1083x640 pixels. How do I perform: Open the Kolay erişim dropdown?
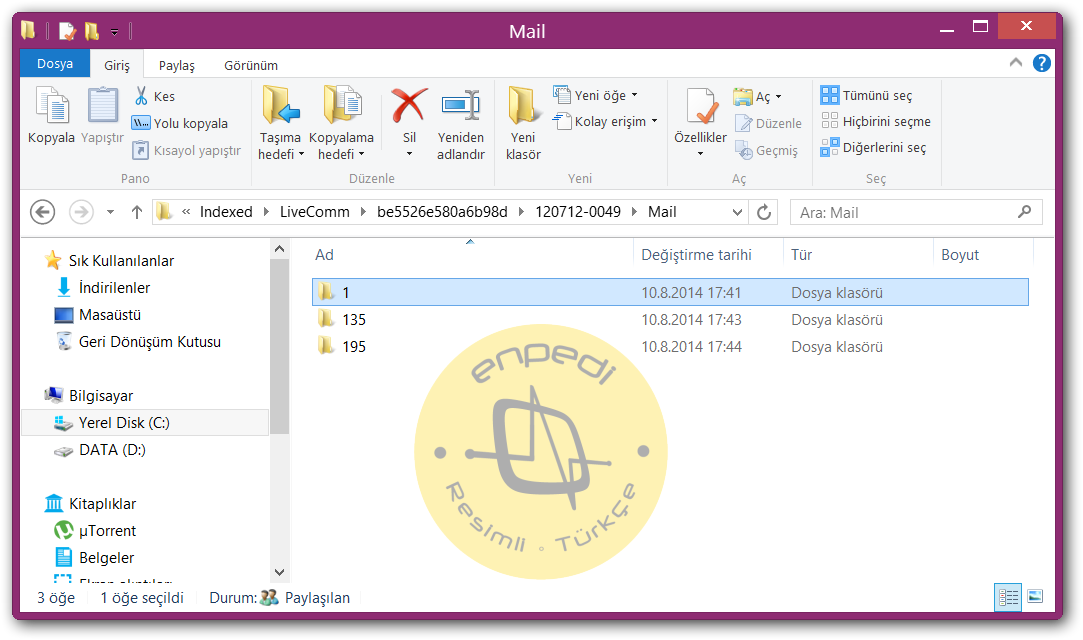pos(606,122)
